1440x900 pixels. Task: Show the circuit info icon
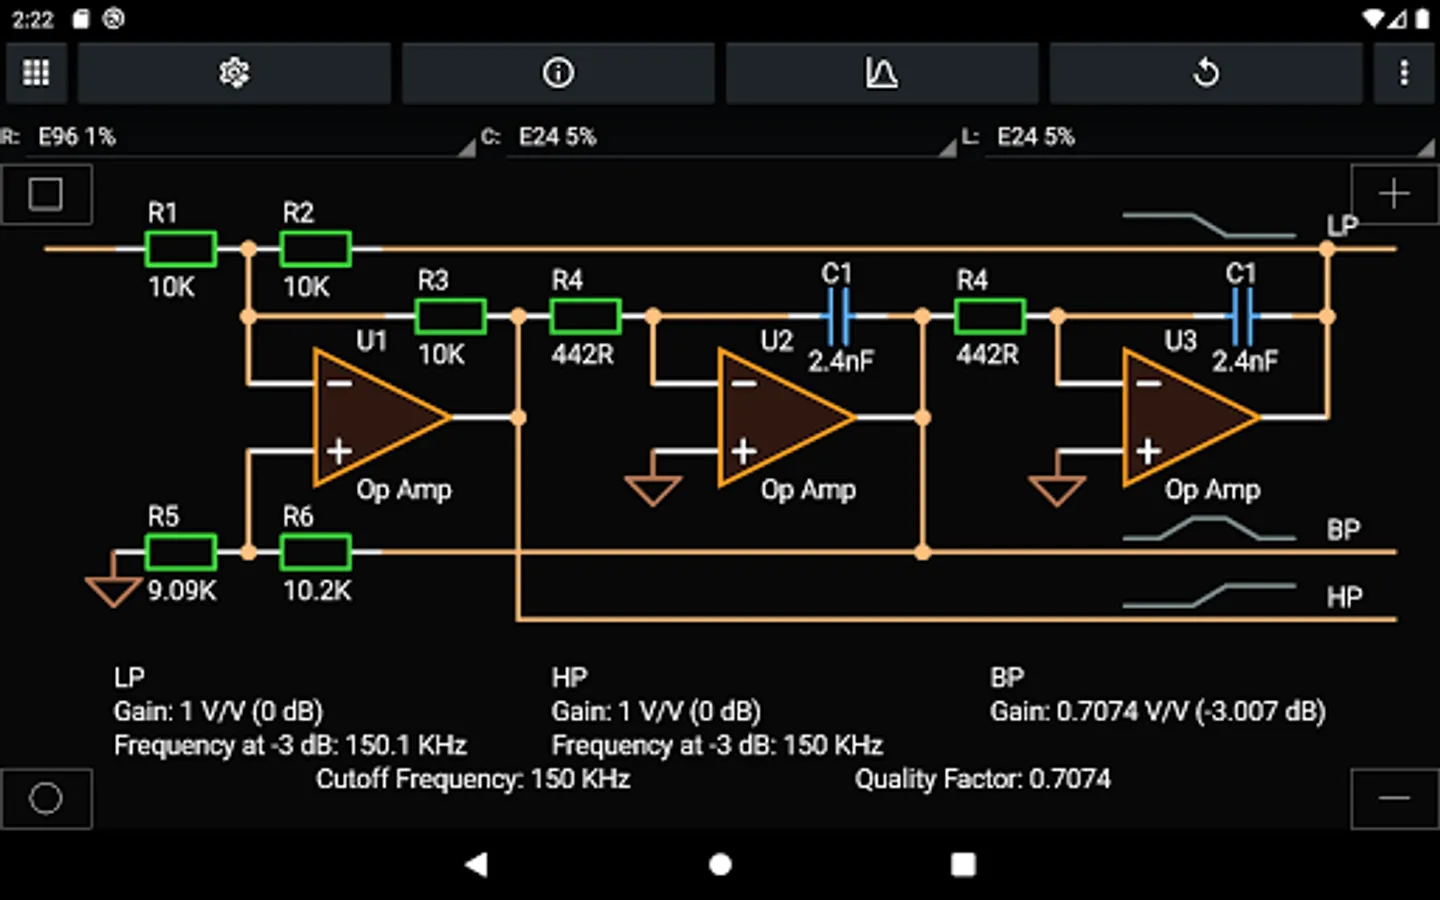click(558, 72)
